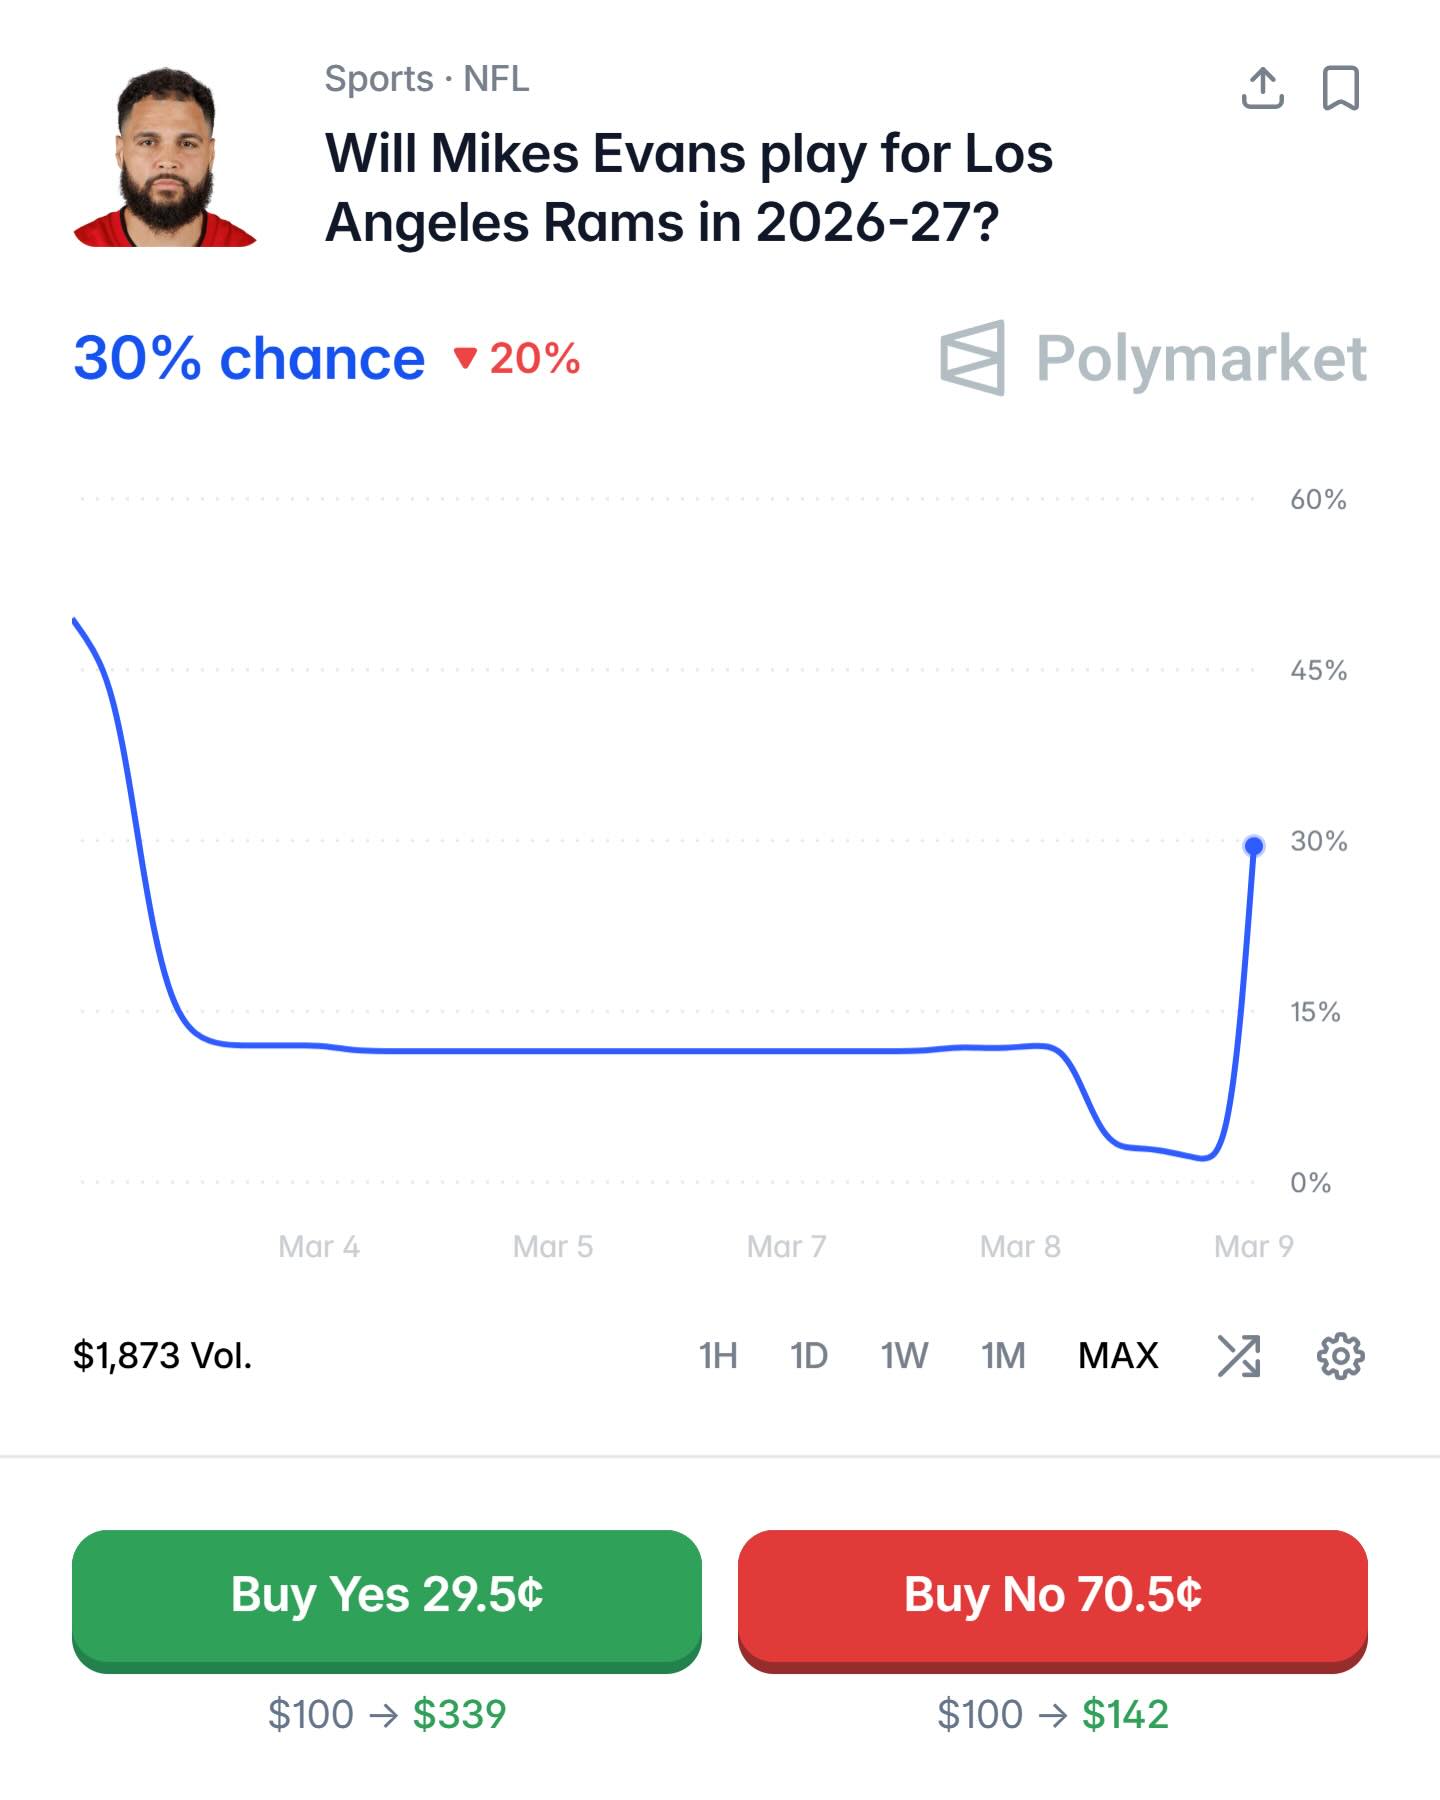Click the Polymarket logo
Screen dimensions: 1440x1800
[x=1152, y=358]
